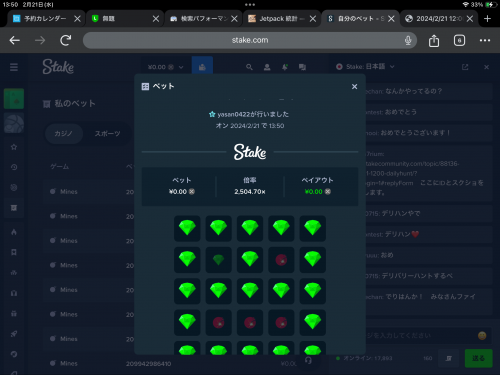The width and height of the screenshot is (500, 375).
Task: Close the 予約カレンダー tab
Action: (77, 19)
